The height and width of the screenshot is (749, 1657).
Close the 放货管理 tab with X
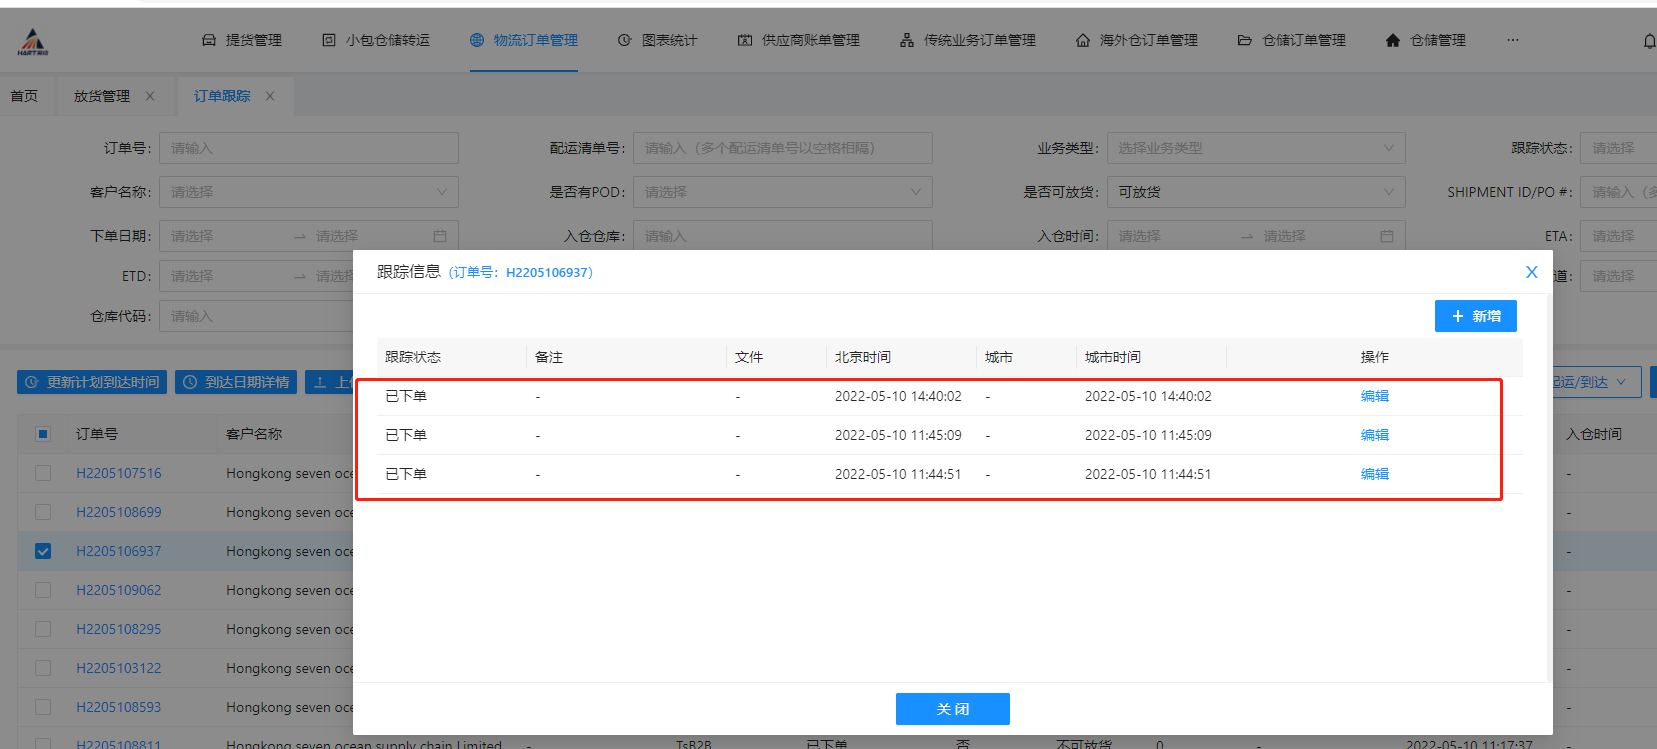pos(150,96)
